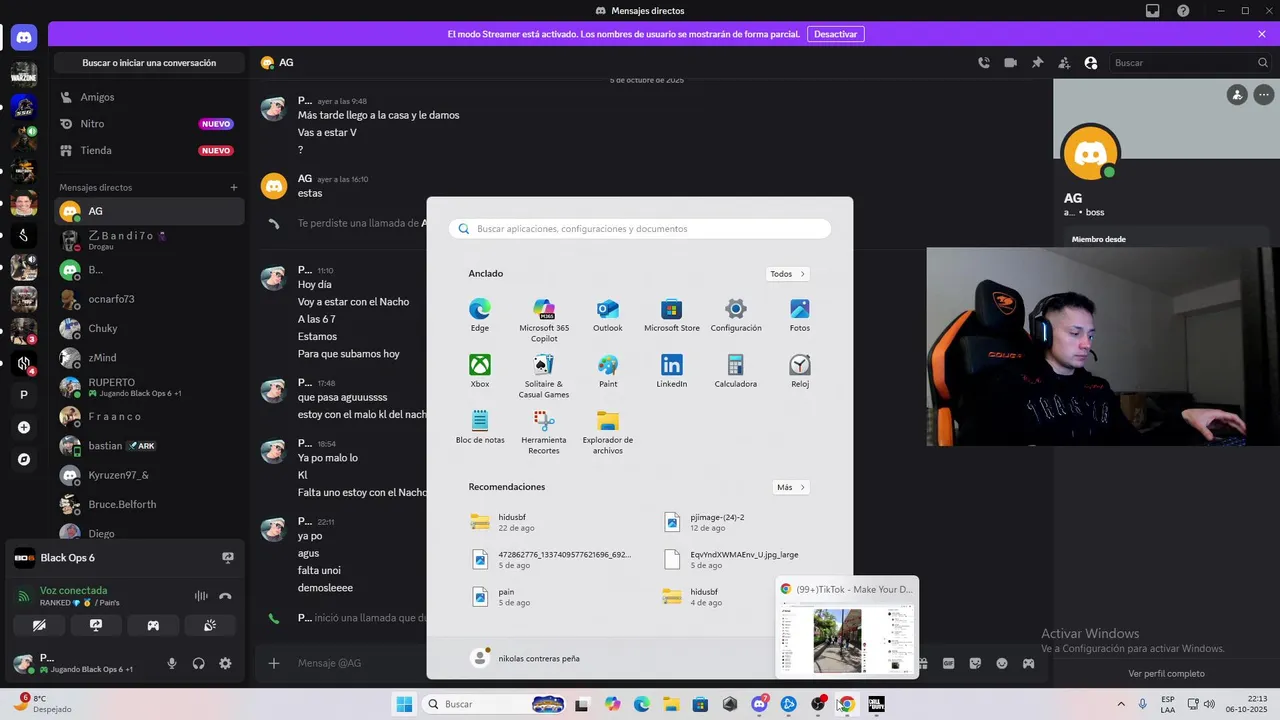Open Solitaire & Casual Games
The width and height of the screenshot is (1280, 720).
[x=544, y=376]
